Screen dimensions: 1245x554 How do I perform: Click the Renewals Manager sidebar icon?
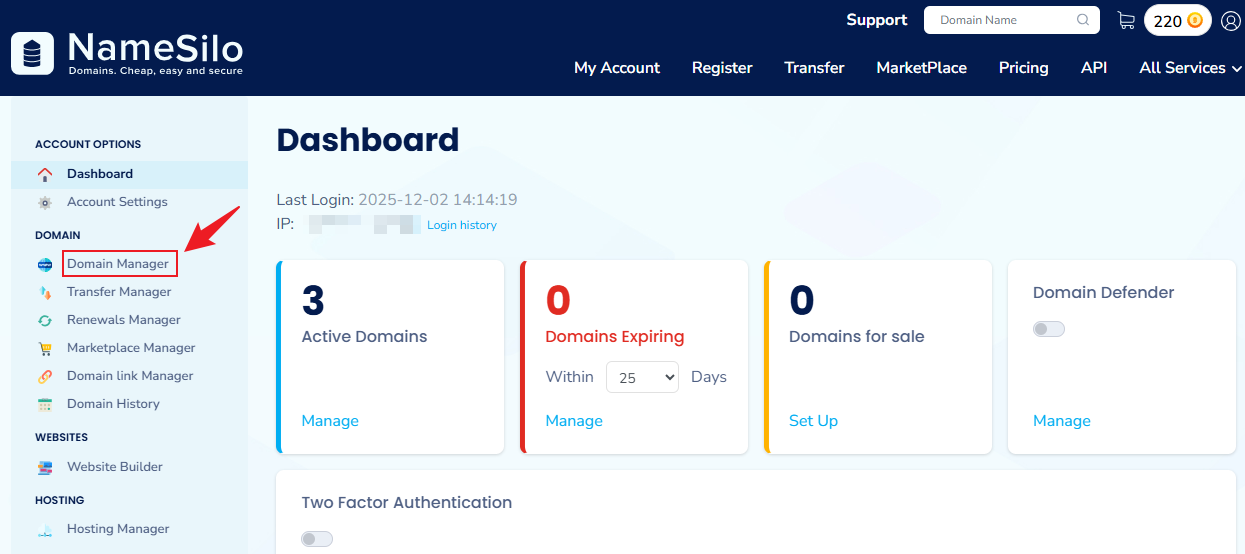point(44,320)
